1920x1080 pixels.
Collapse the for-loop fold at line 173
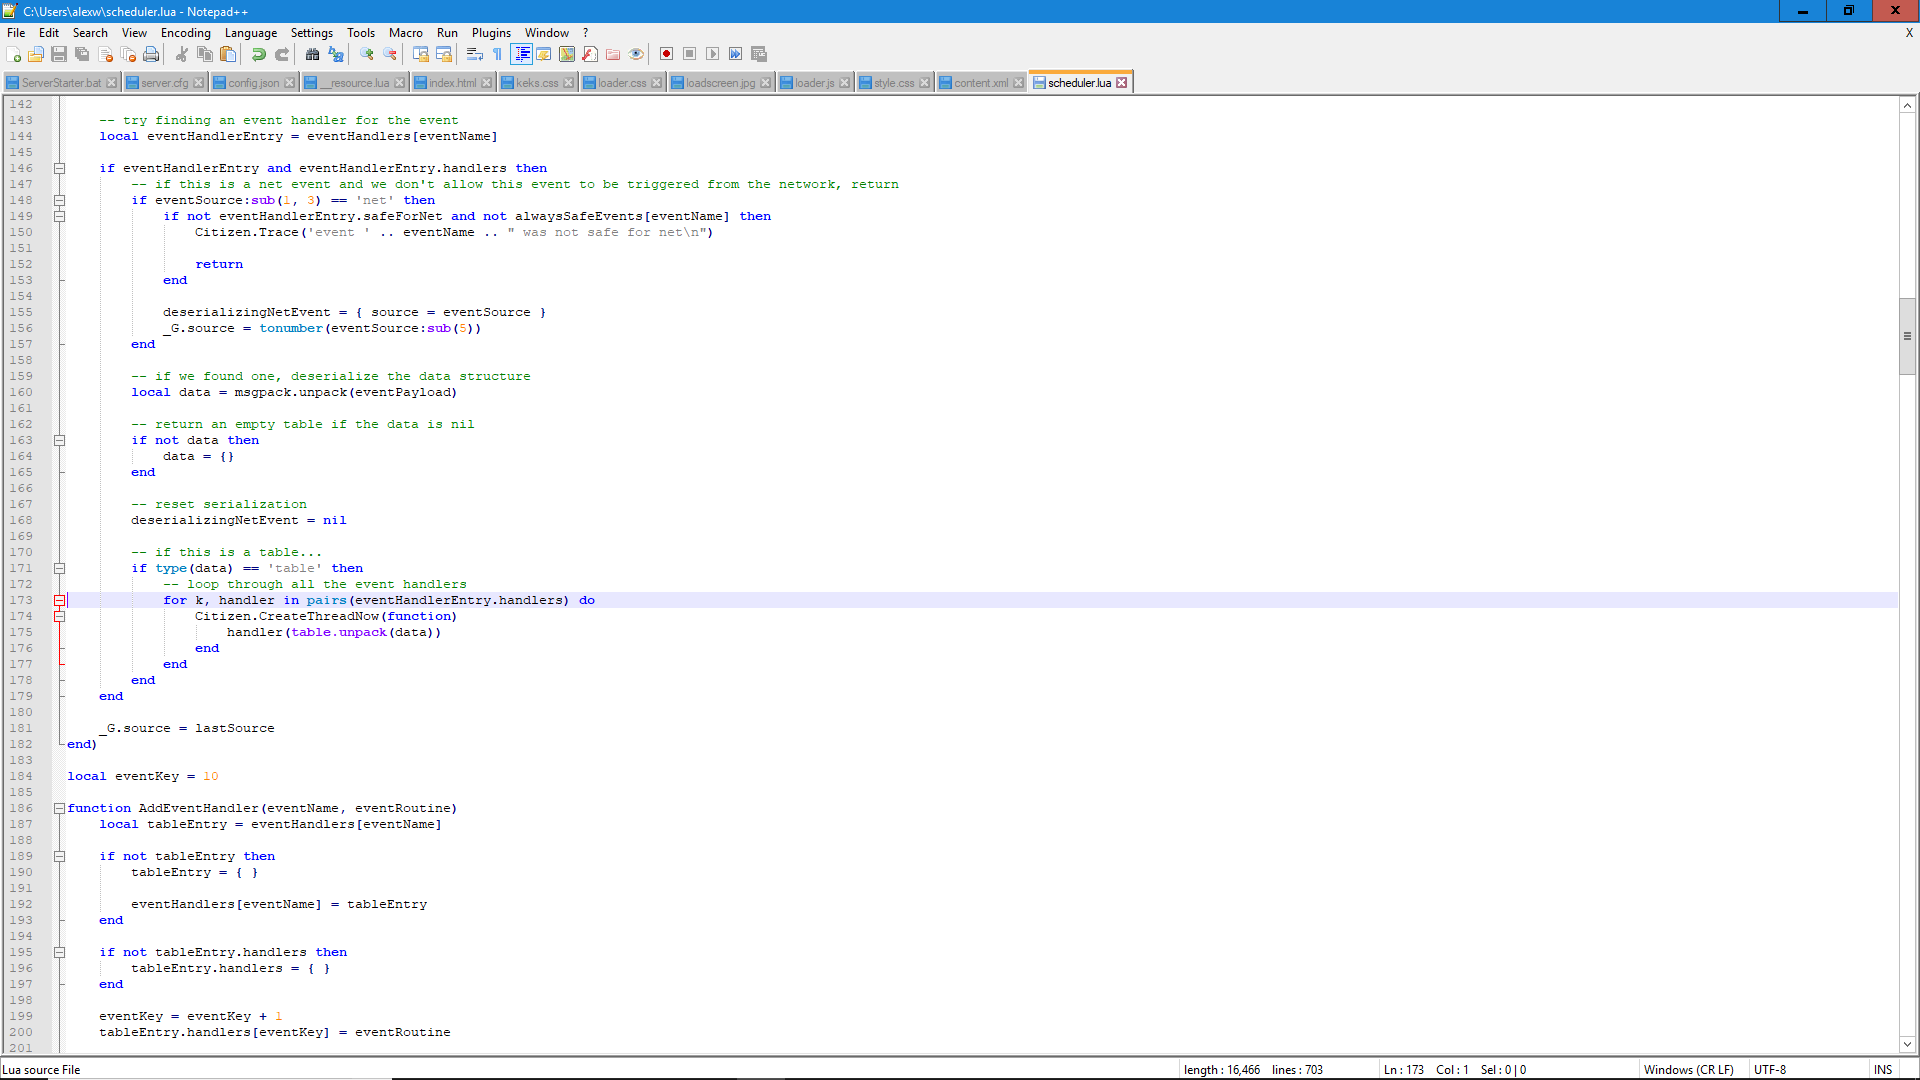point(60,600)
